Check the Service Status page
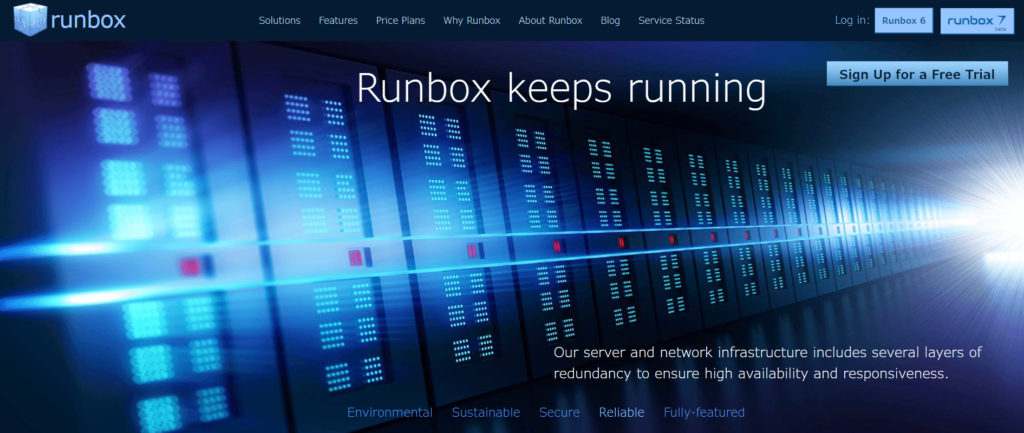Image resolution: width=1024 pixels, height=433 pixels. click(x=671, y=20)
